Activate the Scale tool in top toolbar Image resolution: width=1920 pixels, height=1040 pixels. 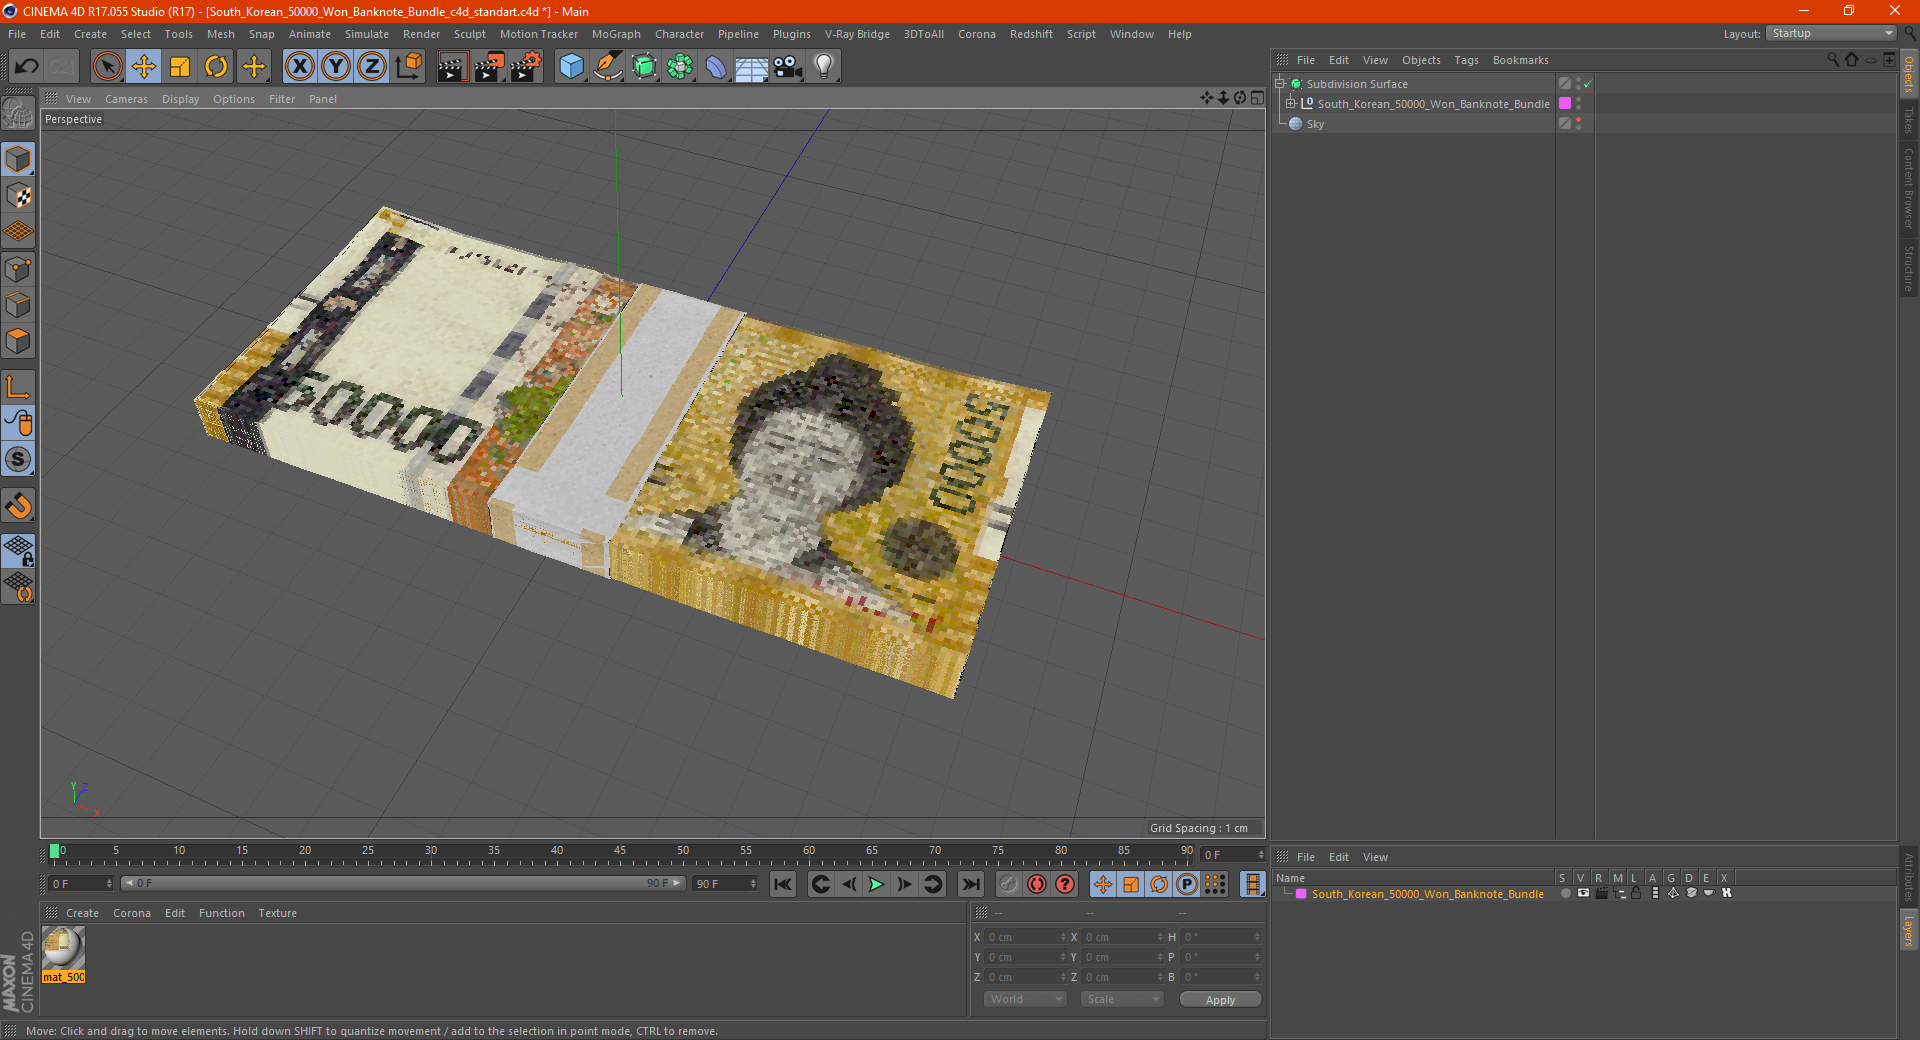coord(180,67)
